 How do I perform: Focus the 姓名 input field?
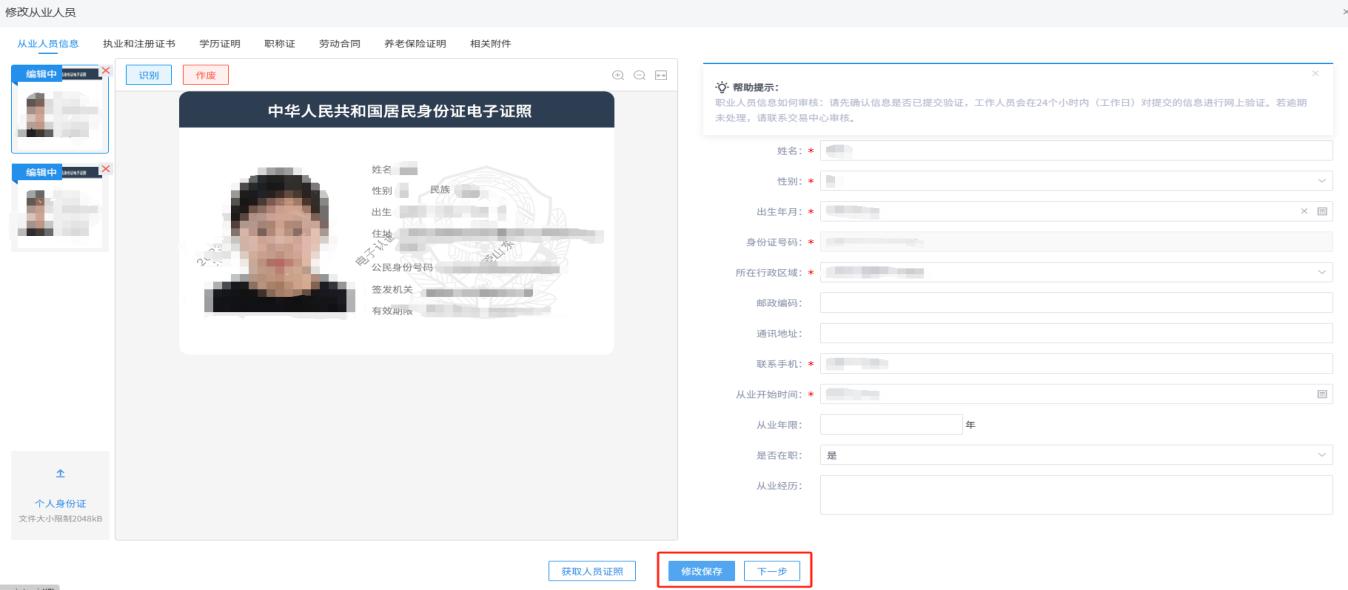(1076, 150)
